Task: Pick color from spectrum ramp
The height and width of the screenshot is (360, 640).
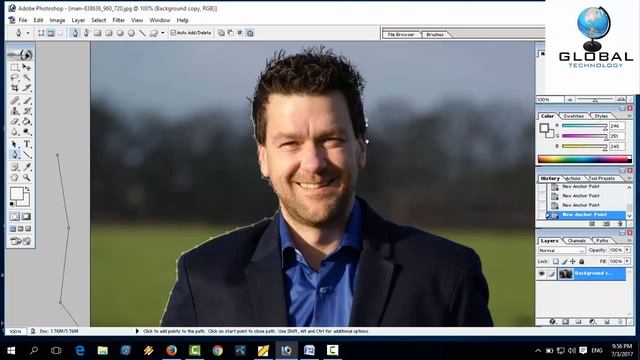Action: click(584, 159)
